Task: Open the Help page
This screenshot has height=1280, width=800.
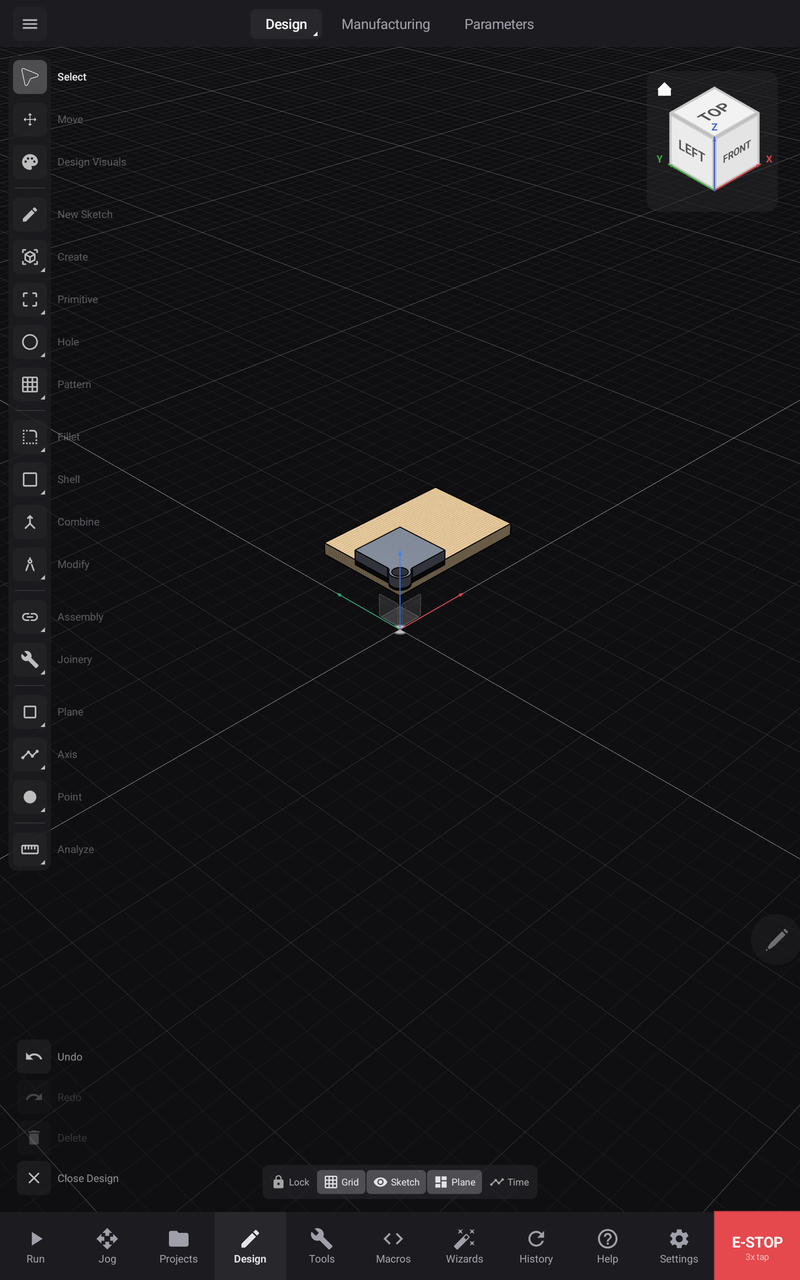Action: pos(607,1246)
